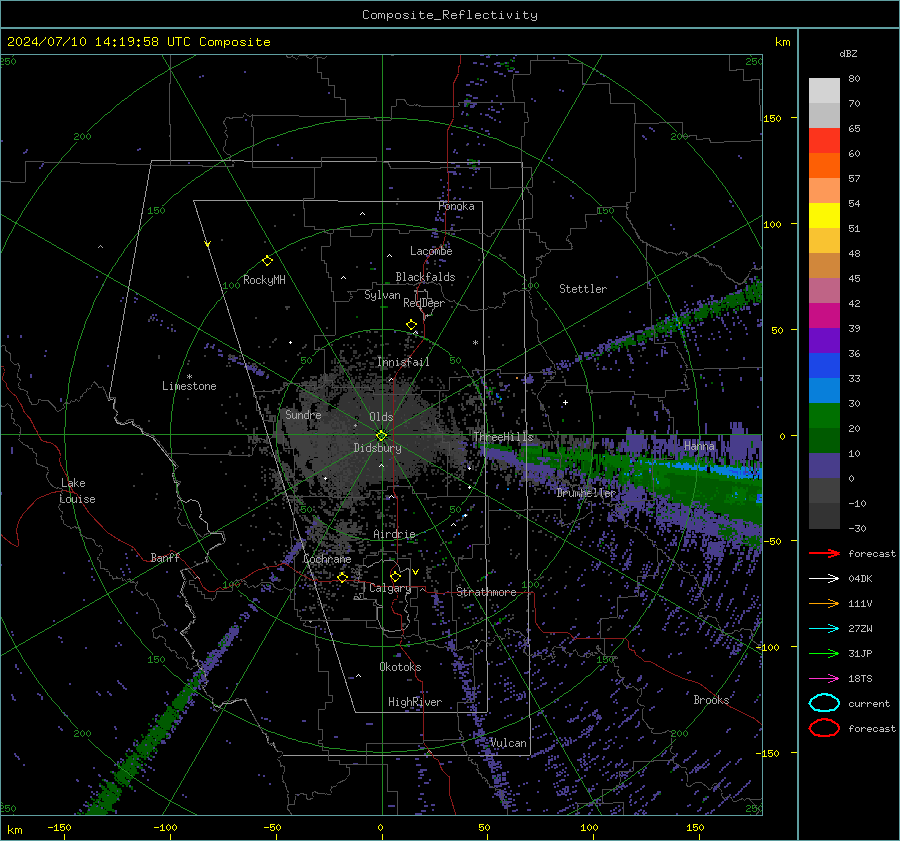Click the Cochrane town label
The image size is (900, 841).
coord(327,559)
